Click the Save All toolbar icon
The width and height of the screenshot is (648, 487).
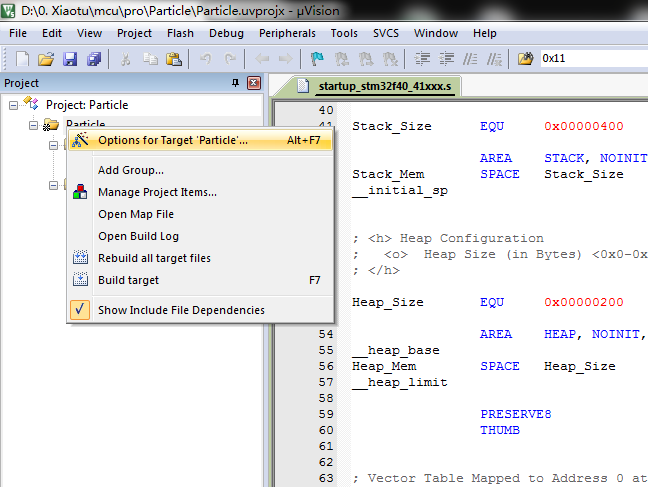point(94,59)
